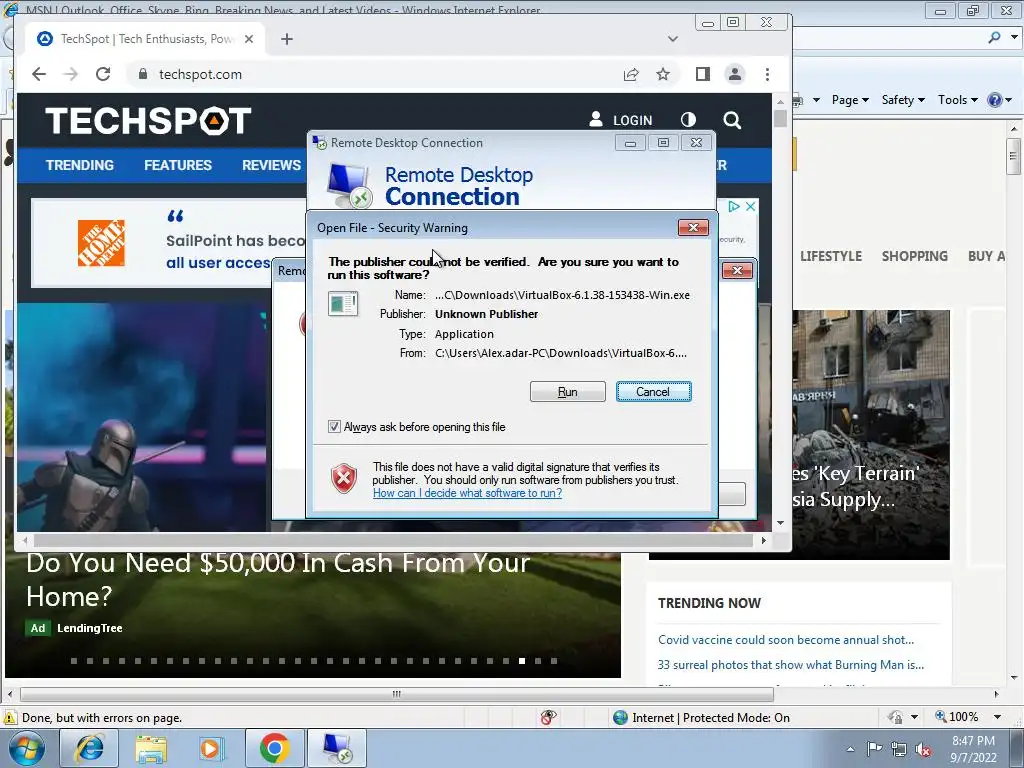The image size is (1024, 768).
Task: Toggle Chrome side panel icon
Action: 703,74
